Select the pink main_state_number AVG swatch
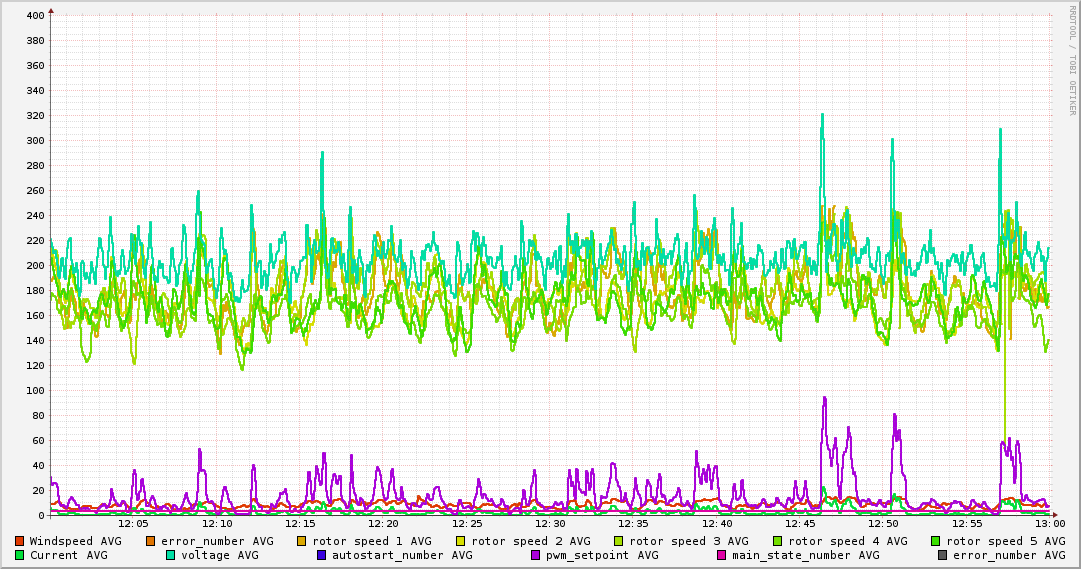Viewport: 1081px width, 569px height. (722, 555)
